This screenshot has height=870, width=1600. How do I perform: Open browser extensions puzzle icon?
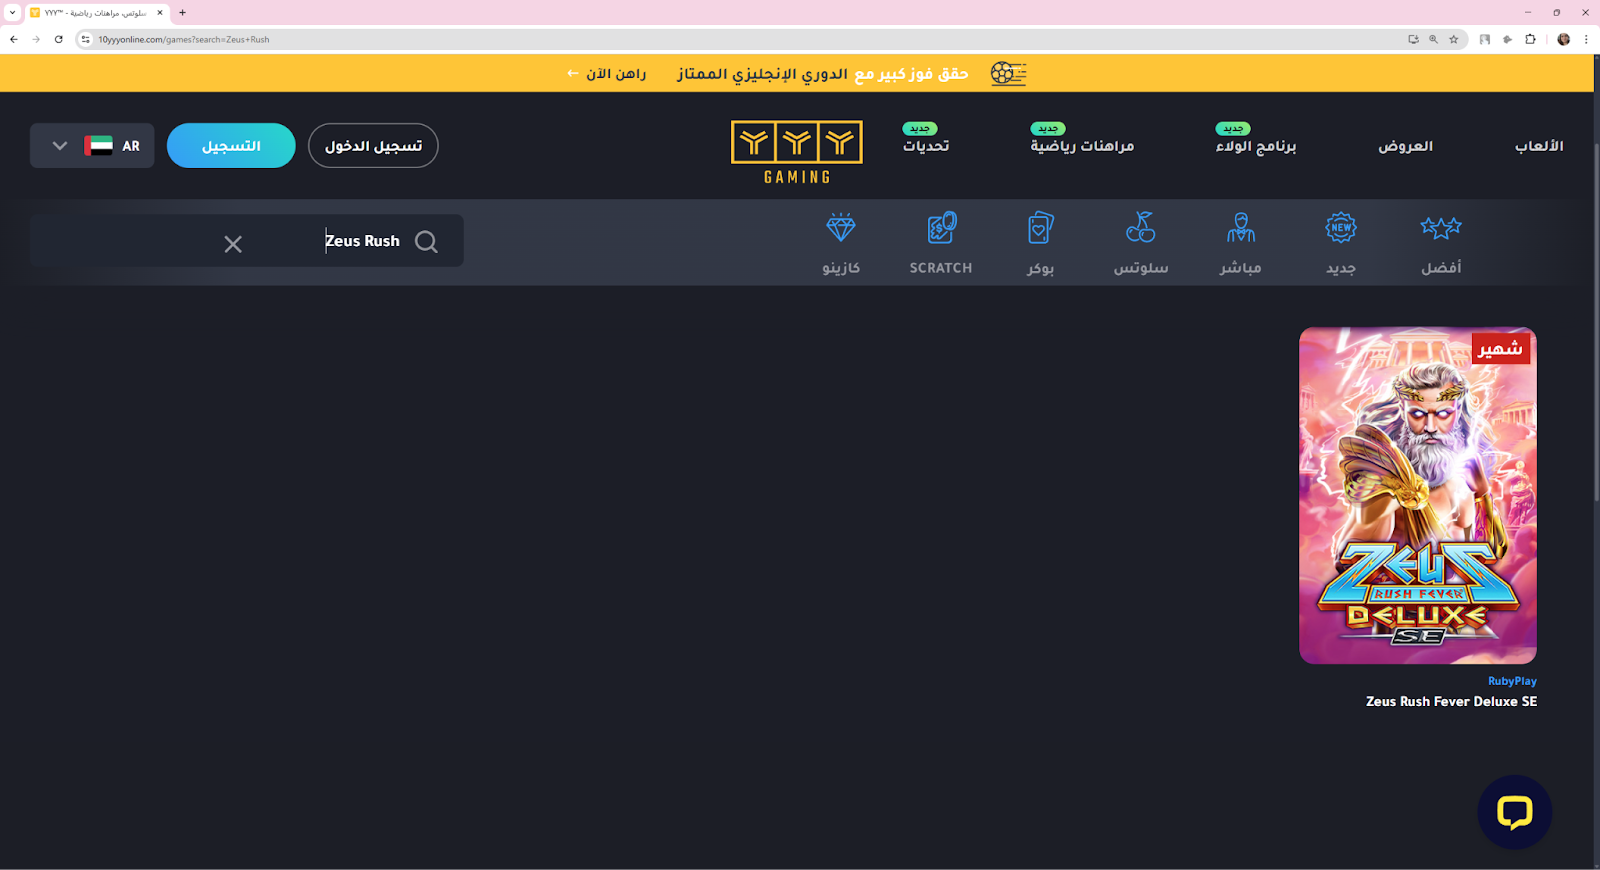(x=1530, y=39)
